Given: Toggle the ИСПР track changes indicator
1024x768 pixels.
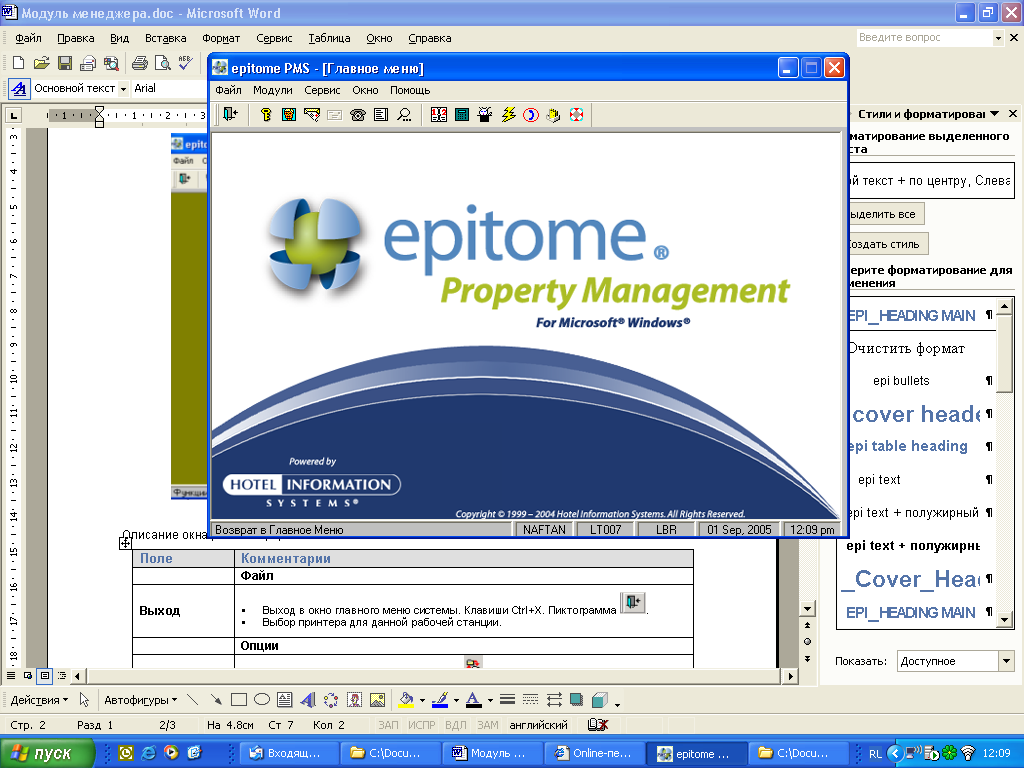Looking at the screenshot, I should [x=421, y=725].
